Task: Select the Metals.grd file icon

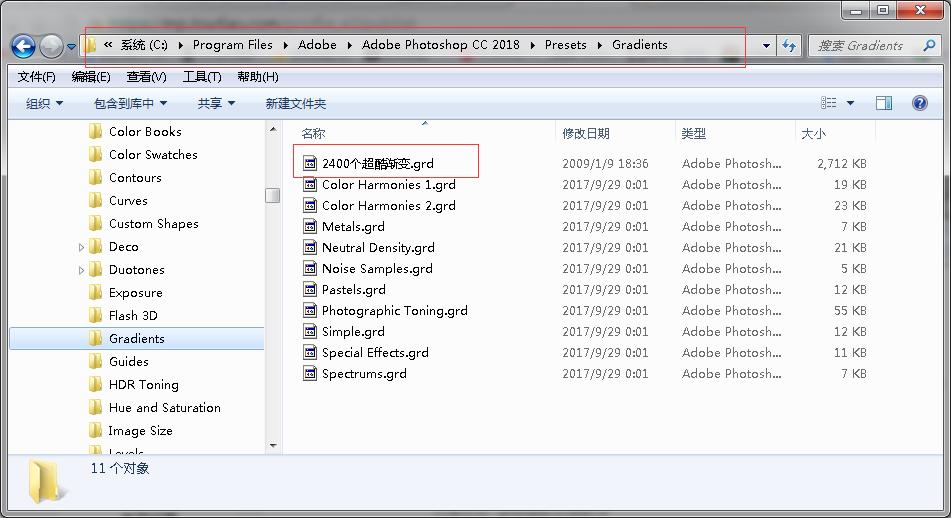Action: [310, 226]
